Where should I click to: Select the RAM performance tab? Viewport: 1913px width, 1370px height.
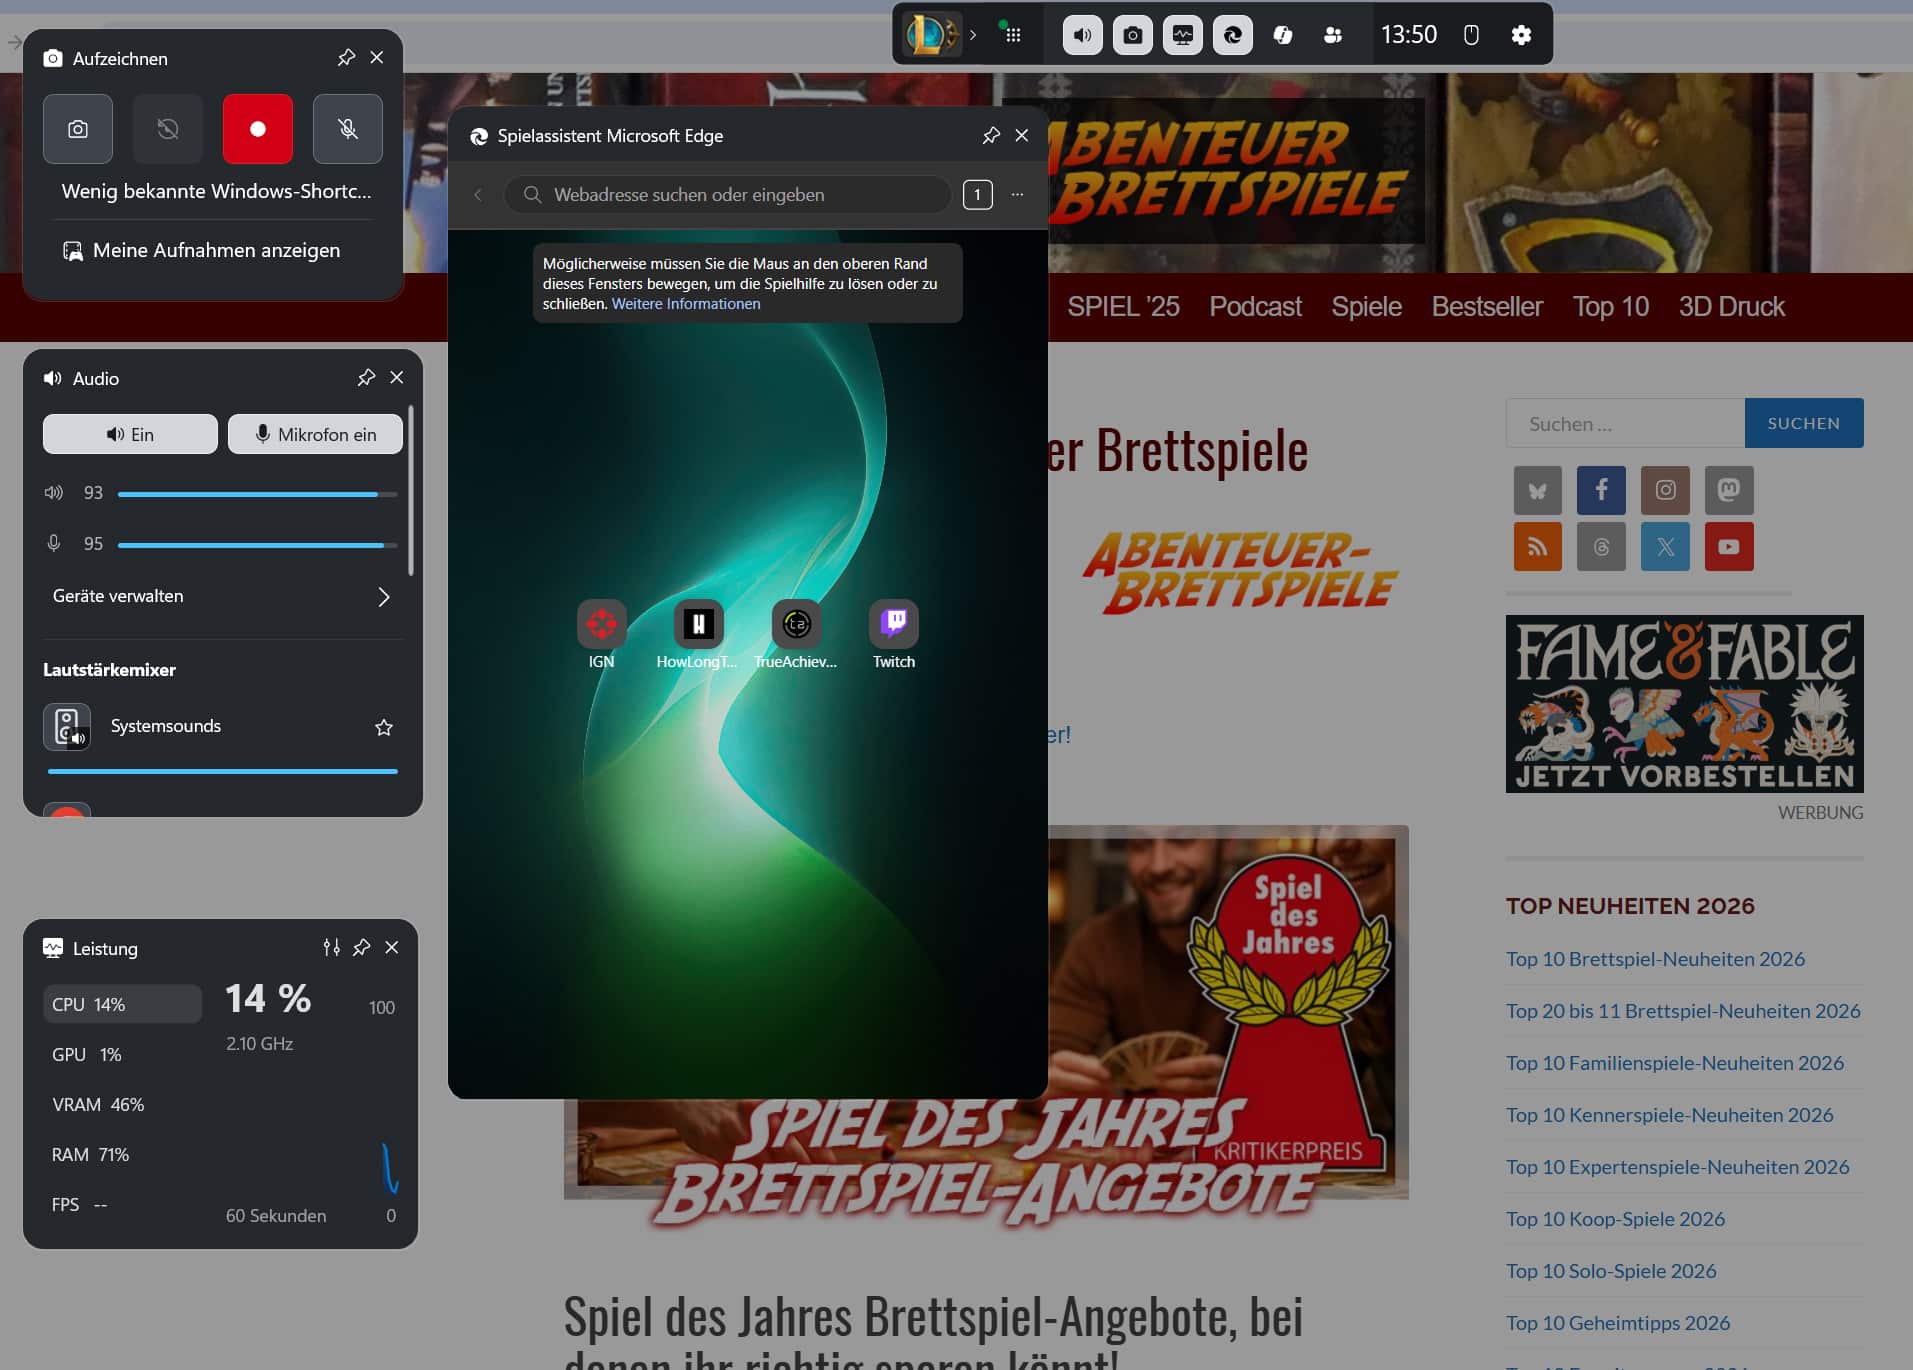tap(90, 1155)
